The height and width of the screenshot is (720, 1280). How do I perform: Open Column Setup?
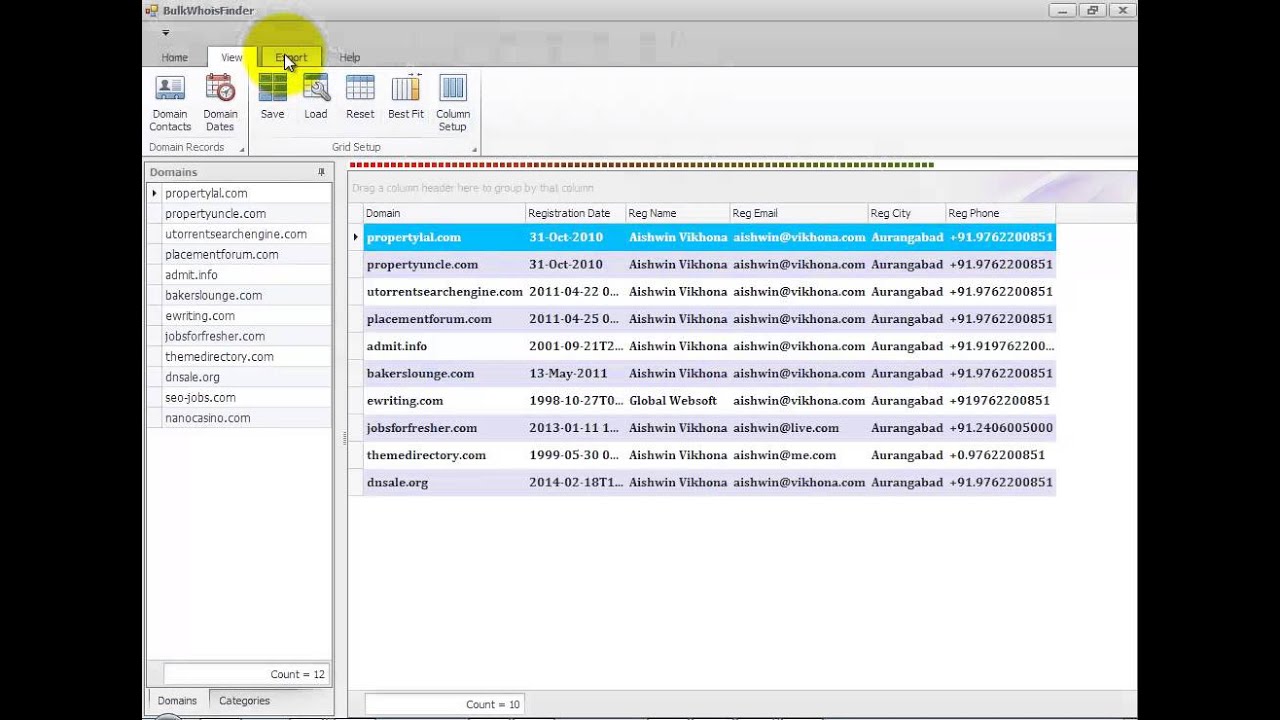[x=453, y=102]
